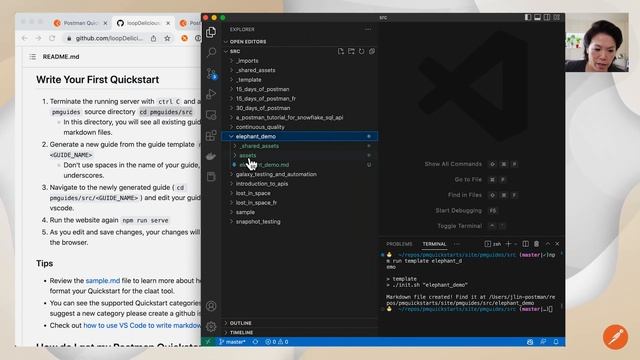
Task: Collapse all folders in Explorer
Action: point(372,51)
